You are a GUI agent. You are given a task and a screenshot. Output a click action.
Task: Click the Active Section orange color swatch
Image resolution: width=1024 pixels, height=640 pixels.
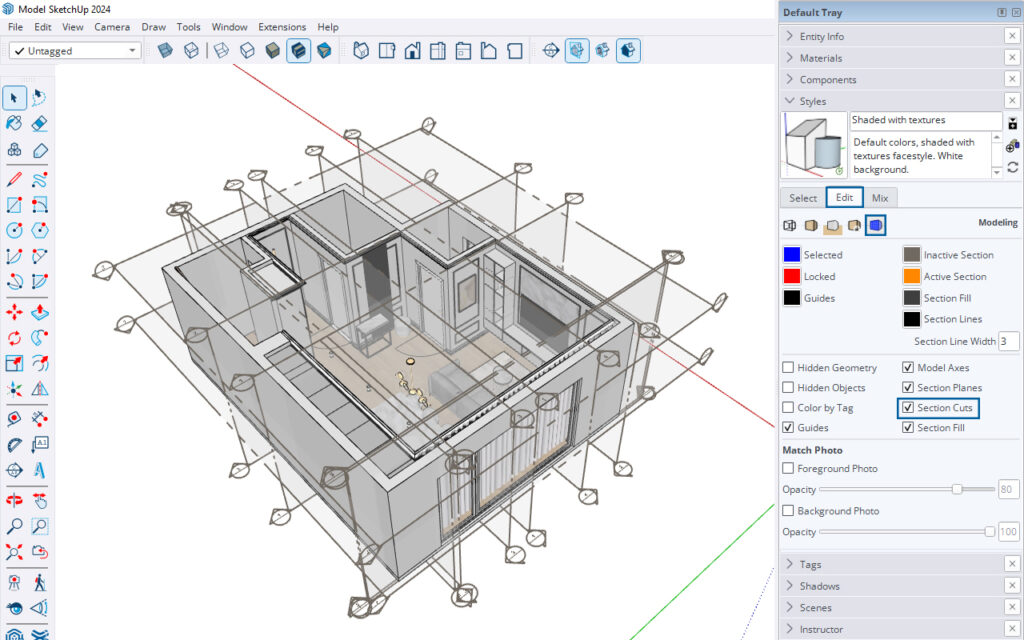click(912, 277)
